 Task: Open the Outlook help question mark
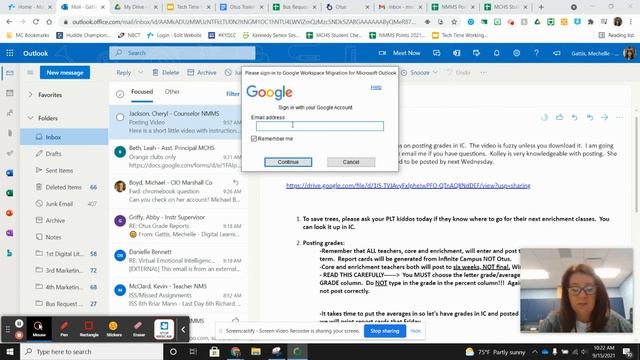click(x=536, y=53)
